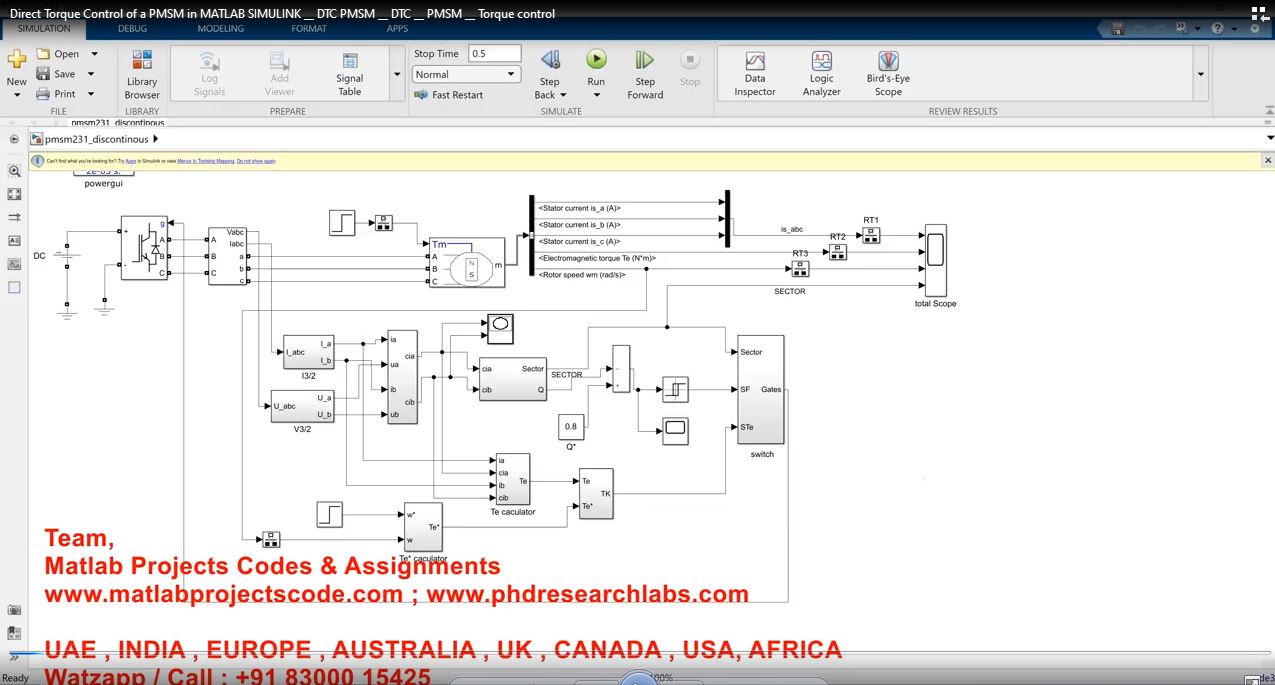Click the Stop Time input field
The height and width of the screenshot is (685, 1275).
495,53
